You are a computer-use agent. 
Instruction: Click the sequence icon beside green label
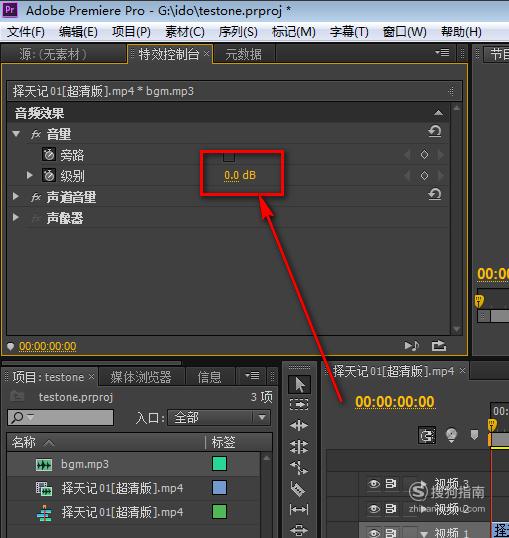(x=44, y=513)
